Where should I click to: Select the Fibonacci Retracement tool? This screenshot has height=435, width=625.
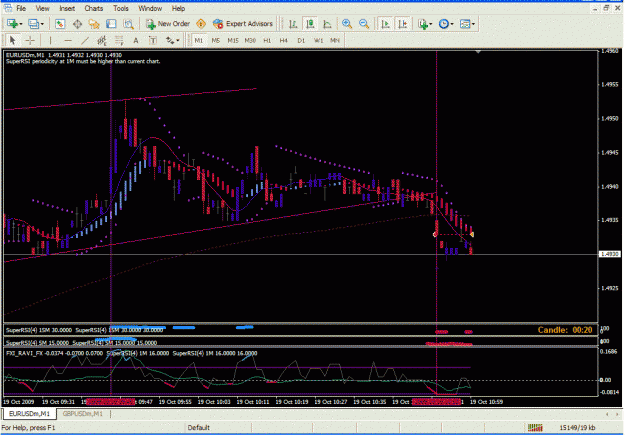tap(119, 40)
